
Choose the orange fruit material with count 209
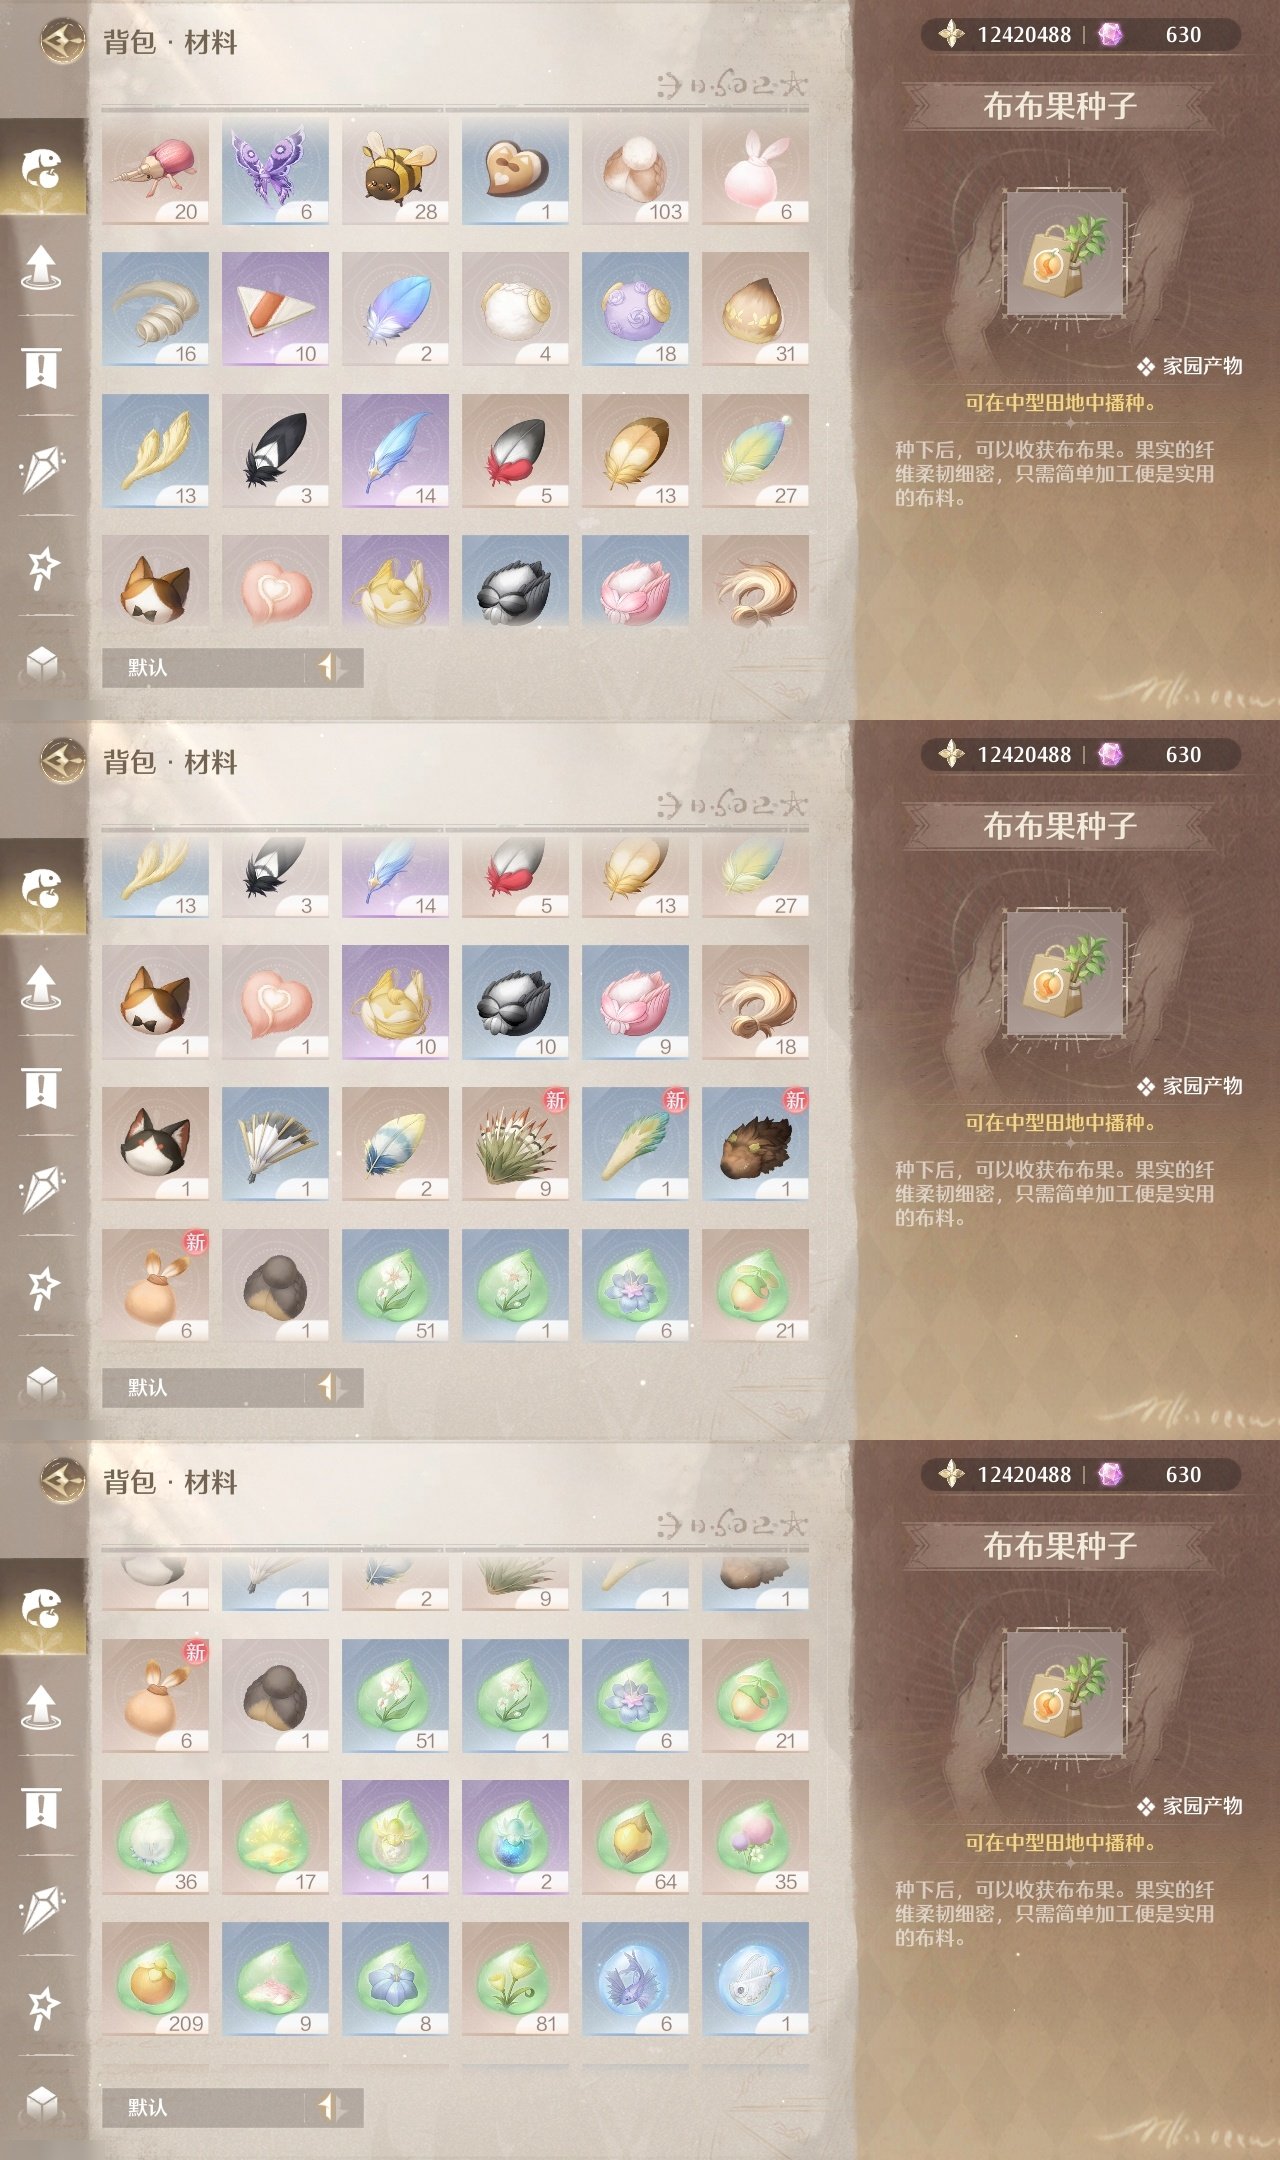pyautogui.click(x=155, y=1979)
